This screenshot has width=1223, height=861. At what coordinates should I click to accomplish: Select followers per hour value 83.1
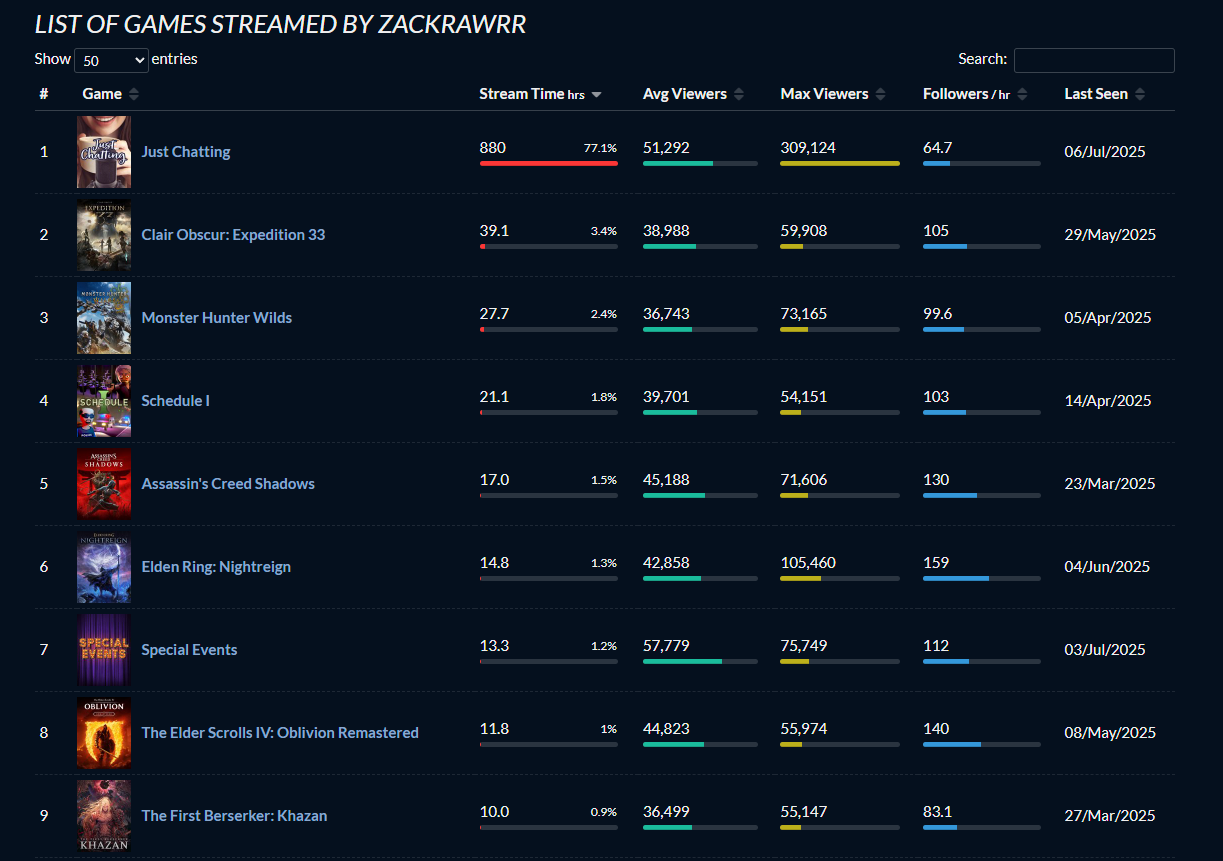(938, 812)
